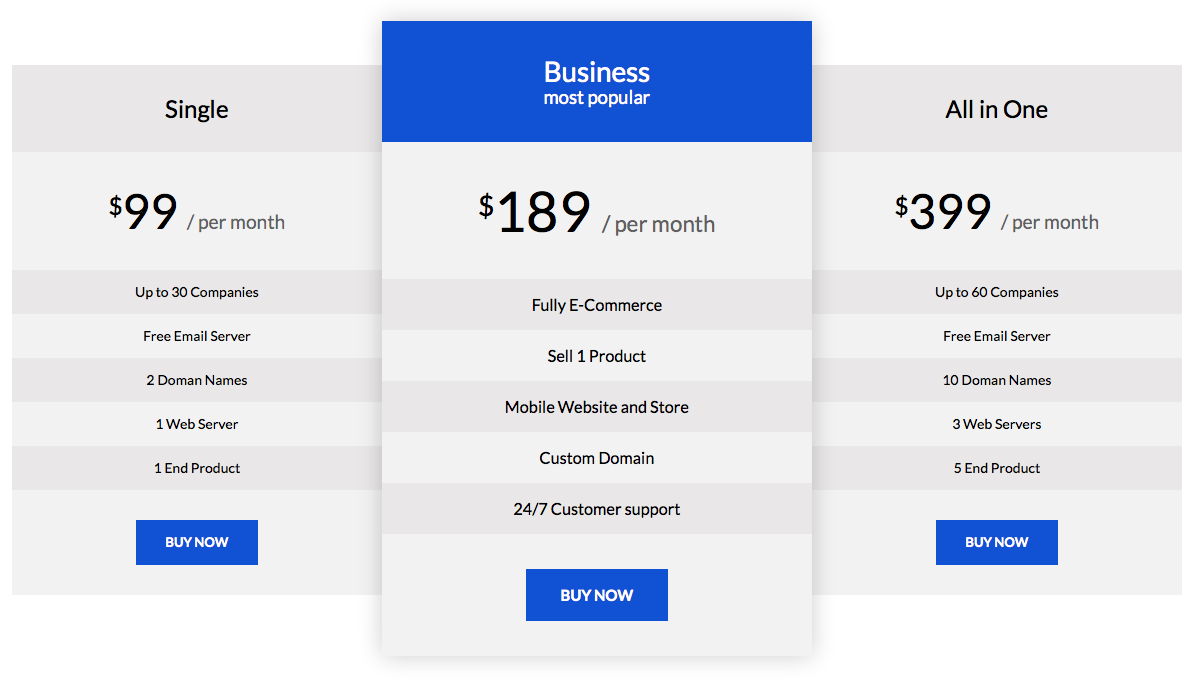
Task: Click the 'most popular' subtitle
Action: click(596, 98)
